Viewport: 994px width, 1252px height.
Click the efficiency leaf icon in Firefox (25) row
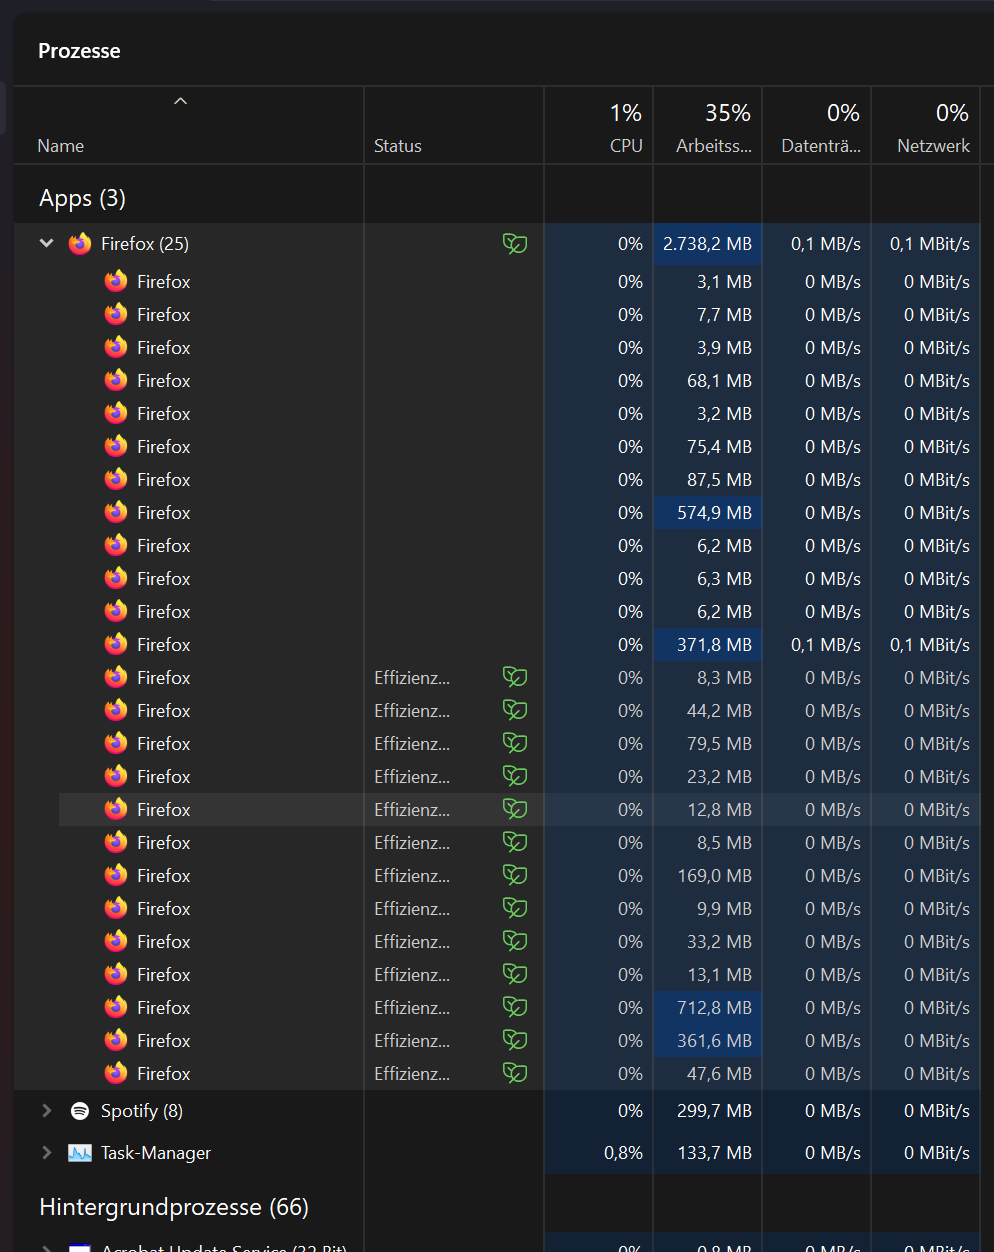click(x=515, y=243)
